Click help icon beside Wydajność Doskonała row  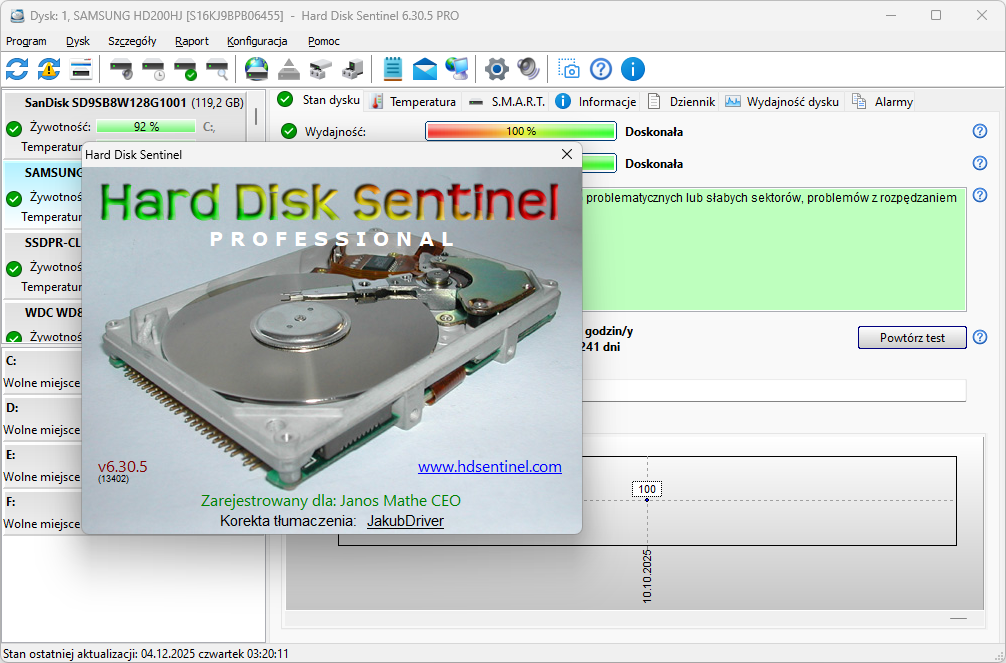tap(980, 131)
